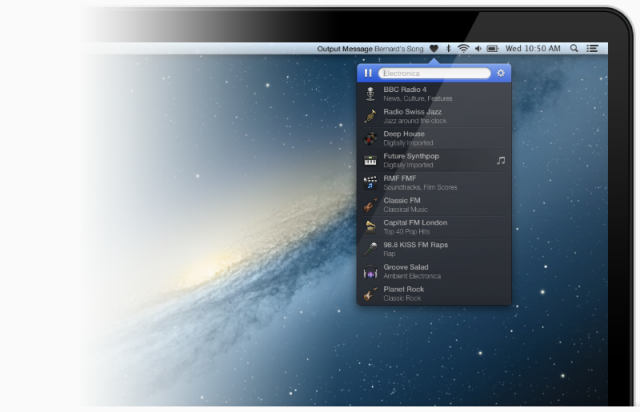Open the battery status icon

coord(493,49)
